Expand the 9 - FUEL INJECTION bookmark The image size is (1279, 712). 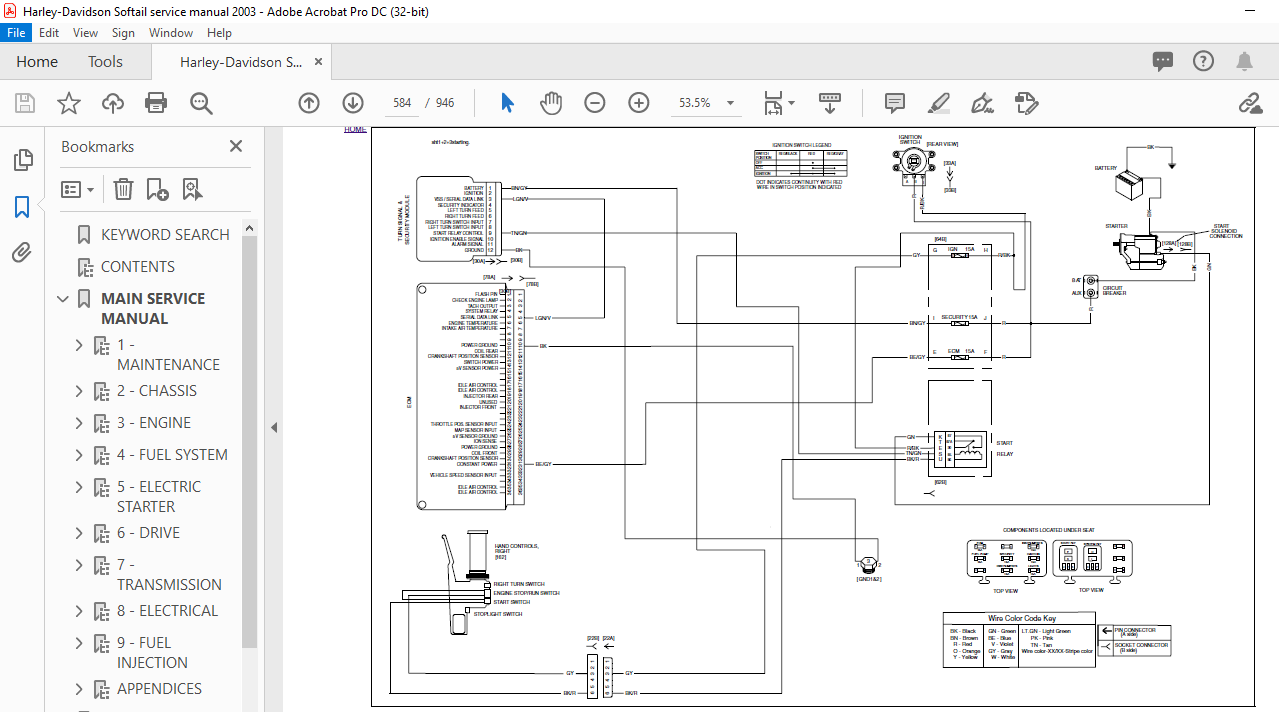tap(79, 643)
